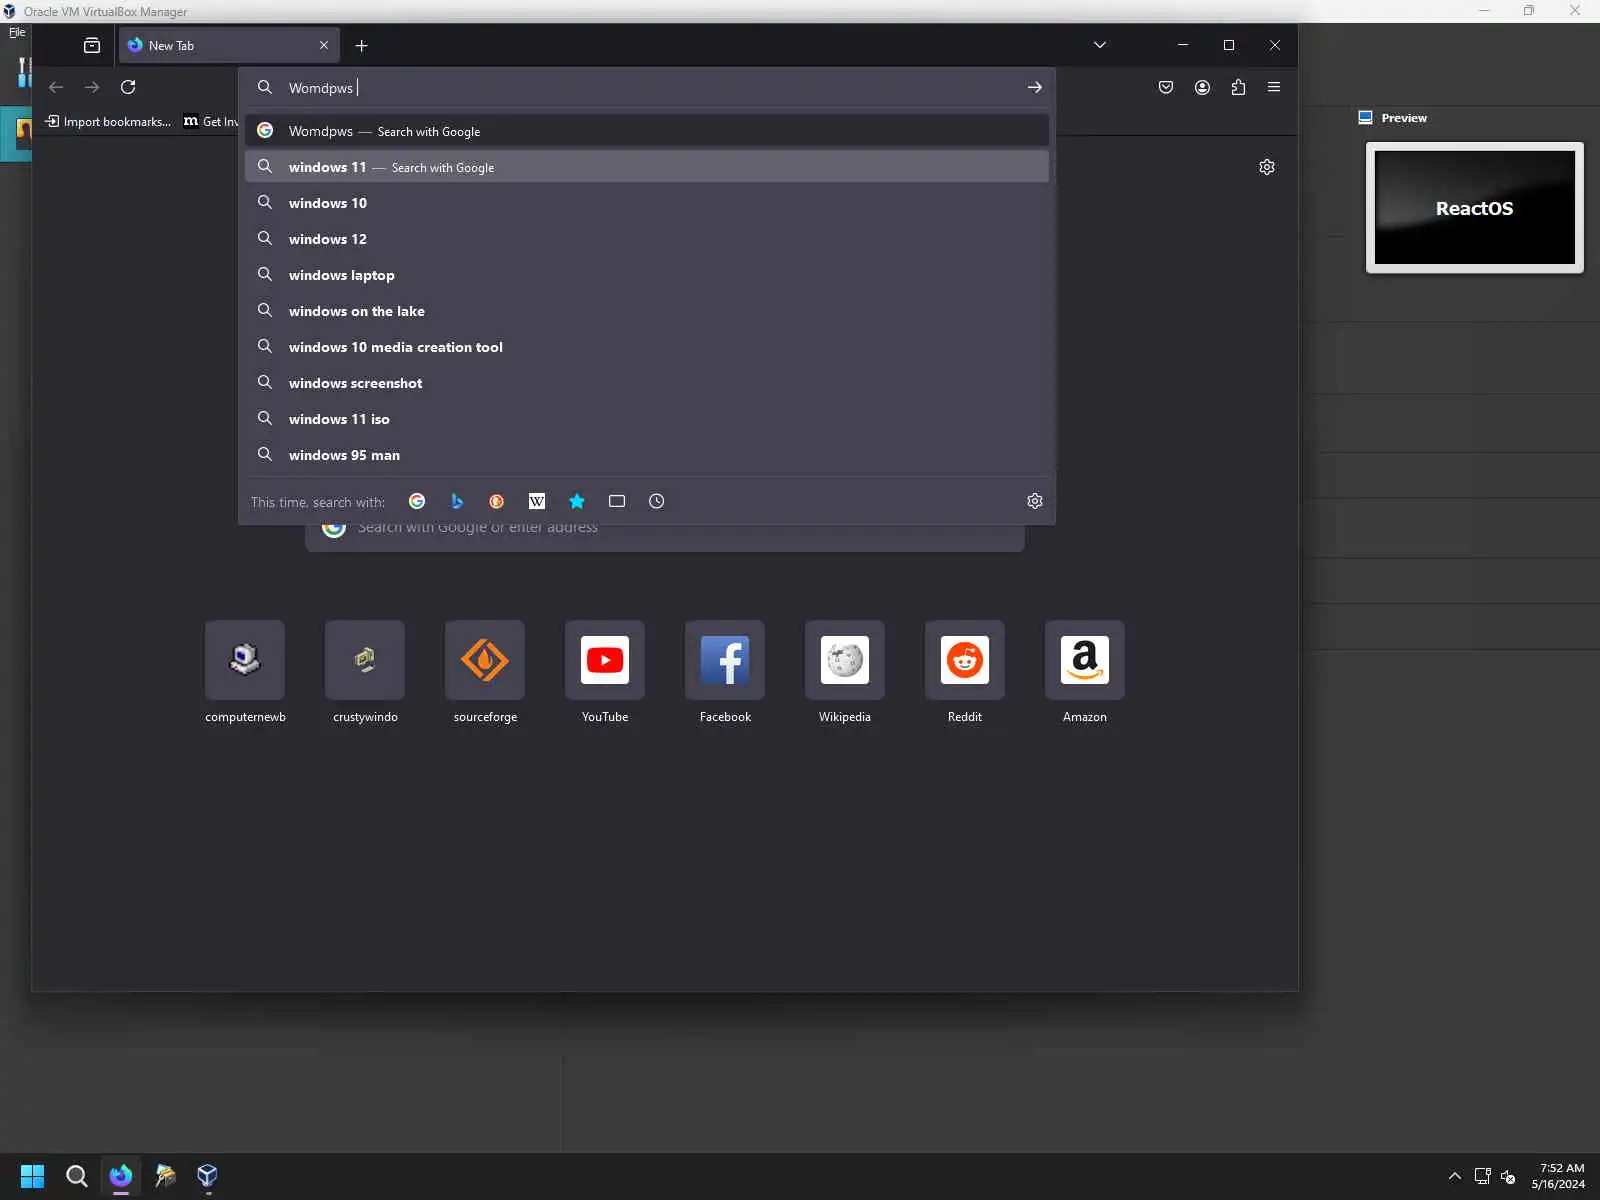Select the 'windows laptop' suggestion
Viewport: 1600px width, 1200px height.
point(647,275)
